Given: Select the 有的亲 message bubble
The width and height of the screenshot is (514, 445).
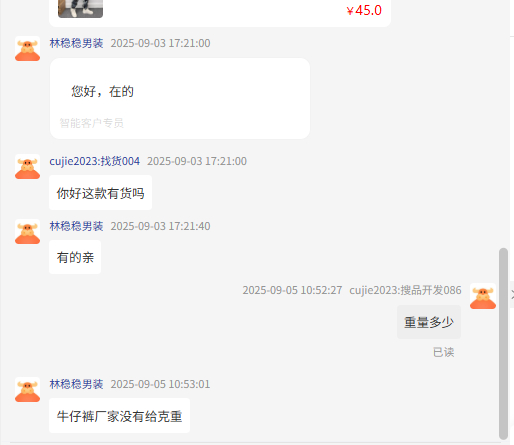Looking at the screenshot, I should (75, 257).
